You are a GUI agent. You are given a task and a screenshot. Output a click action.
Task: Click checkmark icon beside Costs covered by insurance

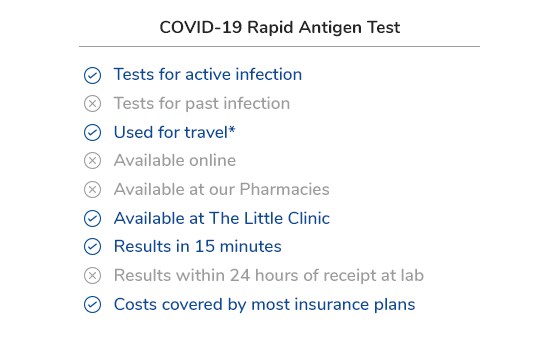[92, 305]
